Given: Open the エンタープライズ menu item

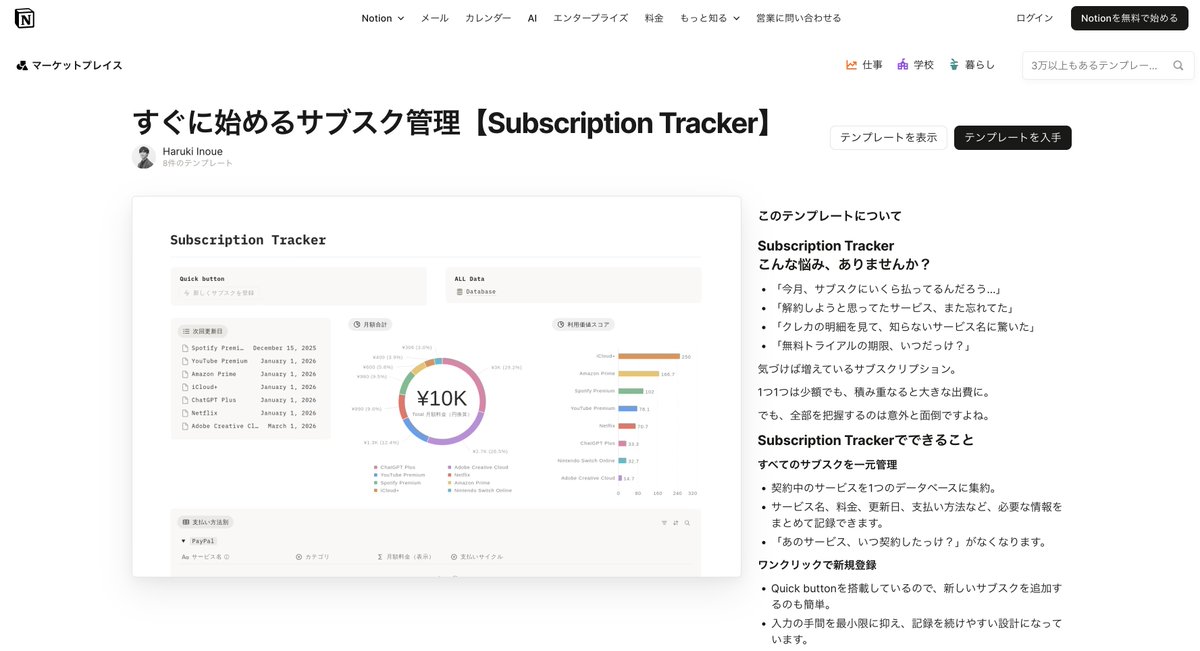Looking at the screenshot, I should click(590, 18).
